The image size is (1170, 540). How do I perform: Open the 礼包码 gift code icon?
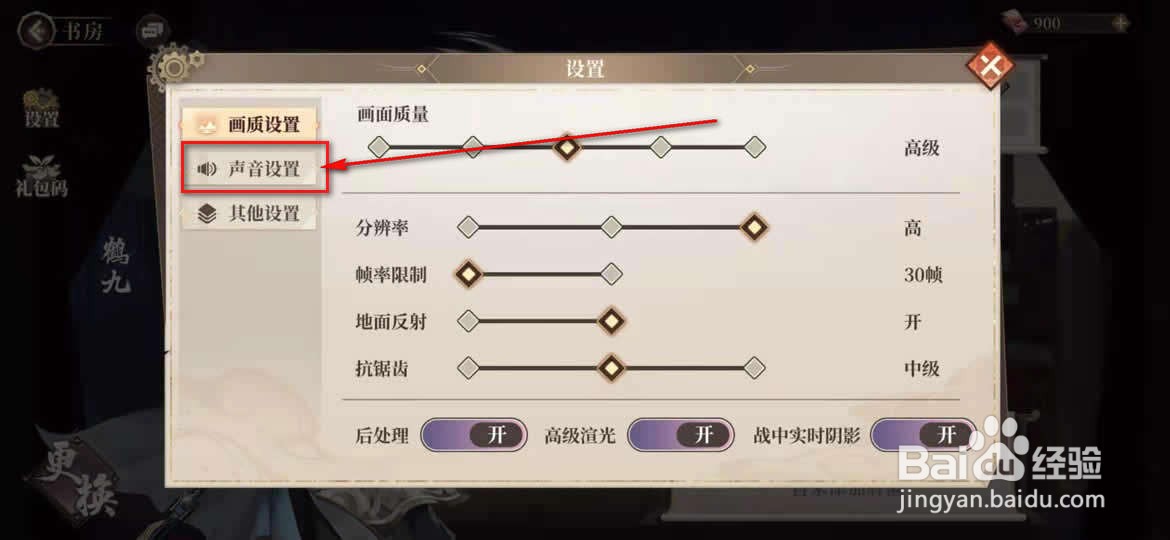[42, 176]
